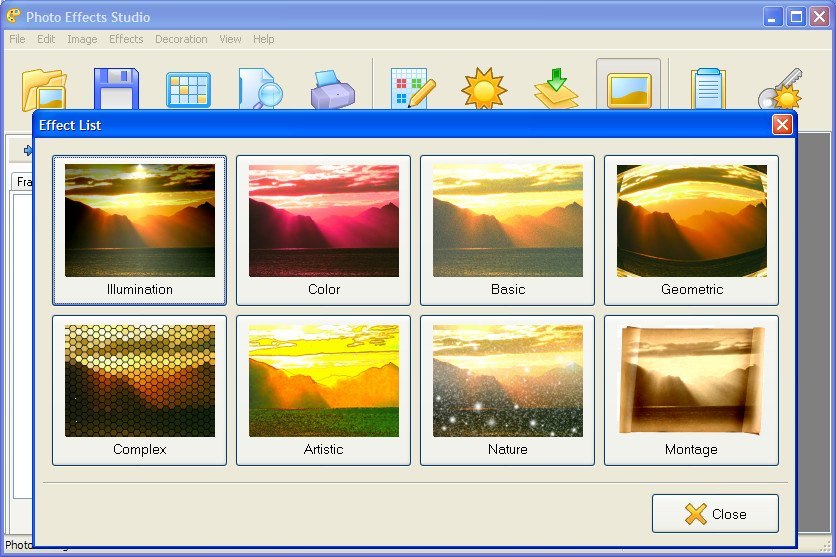Click the sun effects toolbar icon
836x557 pixels.
click(x=484, y=88)
